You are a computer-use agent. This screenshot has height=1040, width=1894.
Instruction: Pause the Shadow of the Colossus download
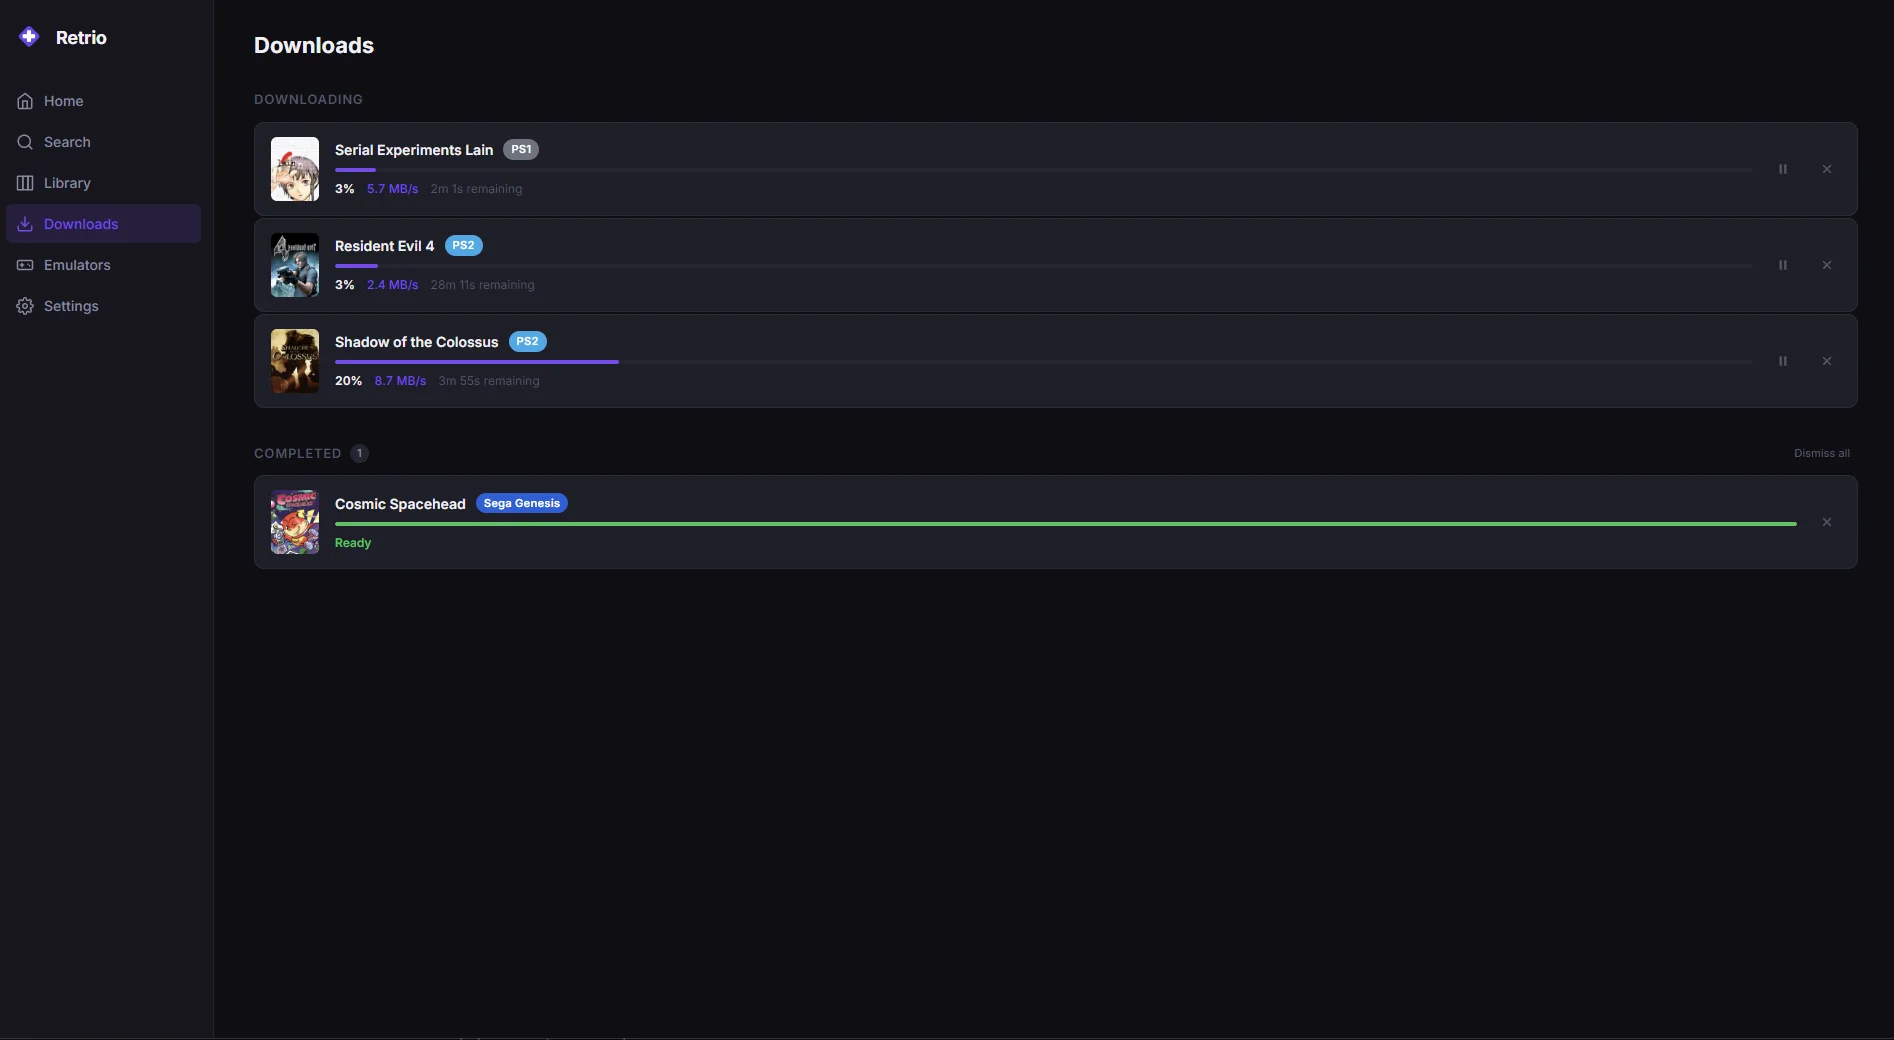click(1783, 361)
